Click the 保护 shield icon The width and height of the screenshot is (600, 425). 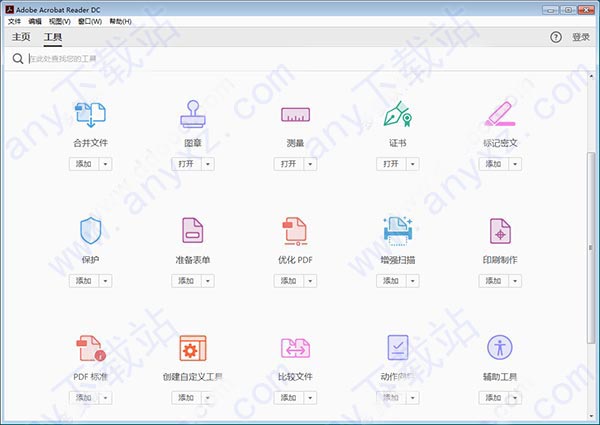pos(90,231)
